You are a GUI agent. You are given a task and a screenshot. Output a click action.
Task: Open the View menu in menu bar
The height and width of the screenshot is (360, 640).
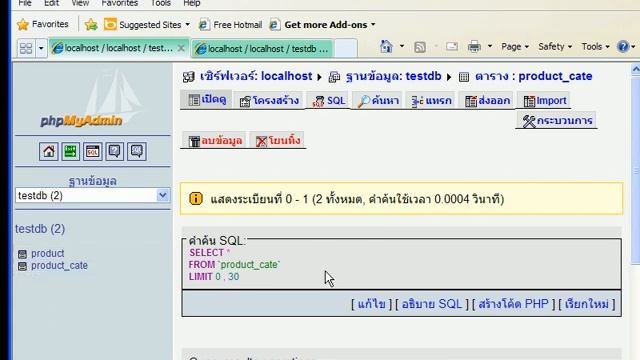tap(80, 3)
